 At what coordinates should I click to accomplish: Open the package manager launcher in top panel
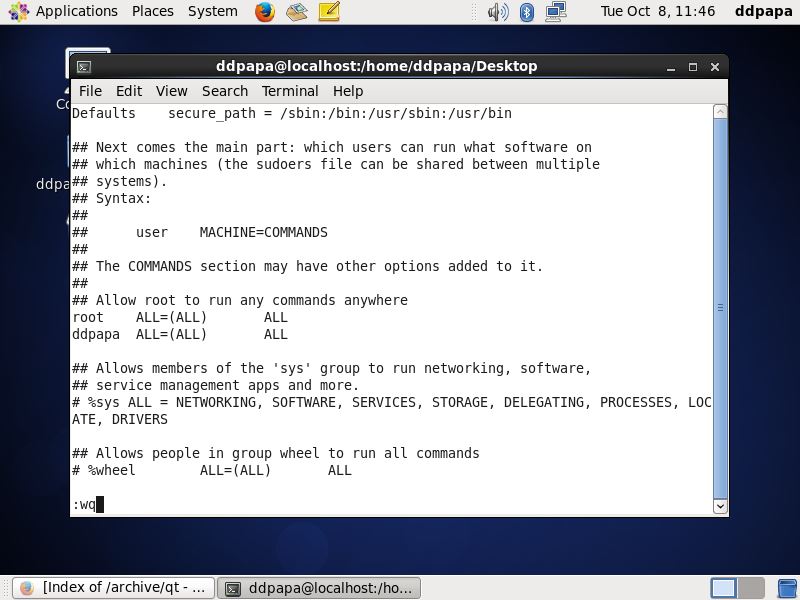[295, 12]
